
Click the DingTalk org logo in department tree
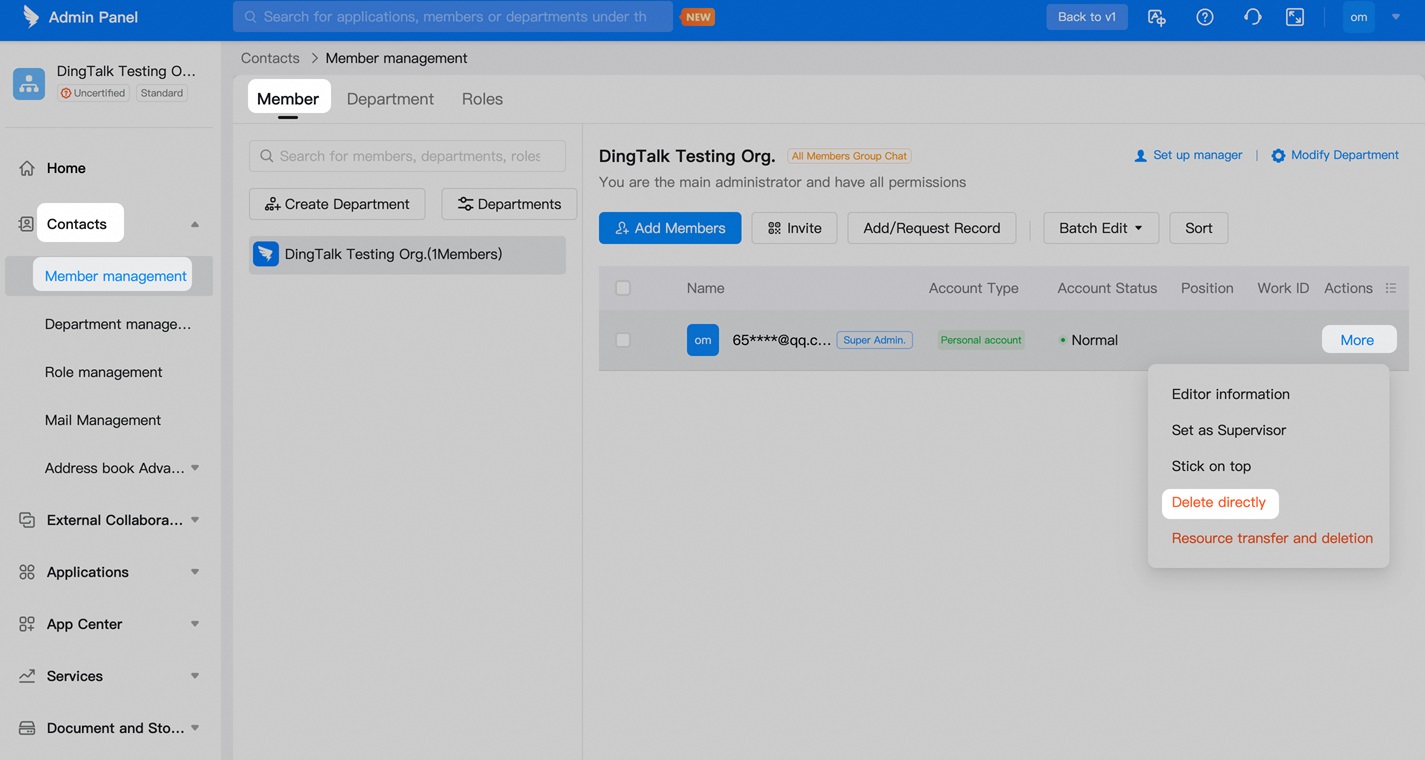click(266, 254)
